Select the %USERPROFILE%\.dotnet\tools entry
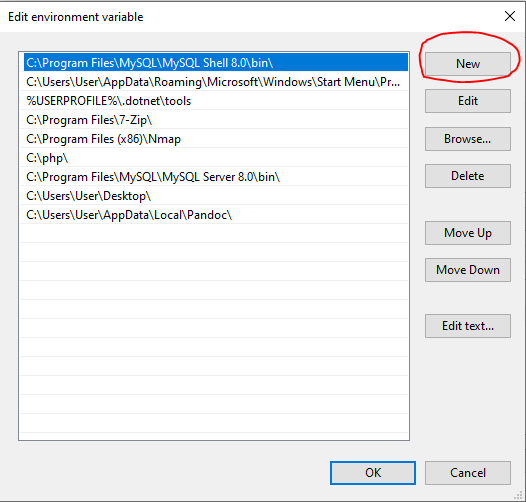 (x=216, y=101)
